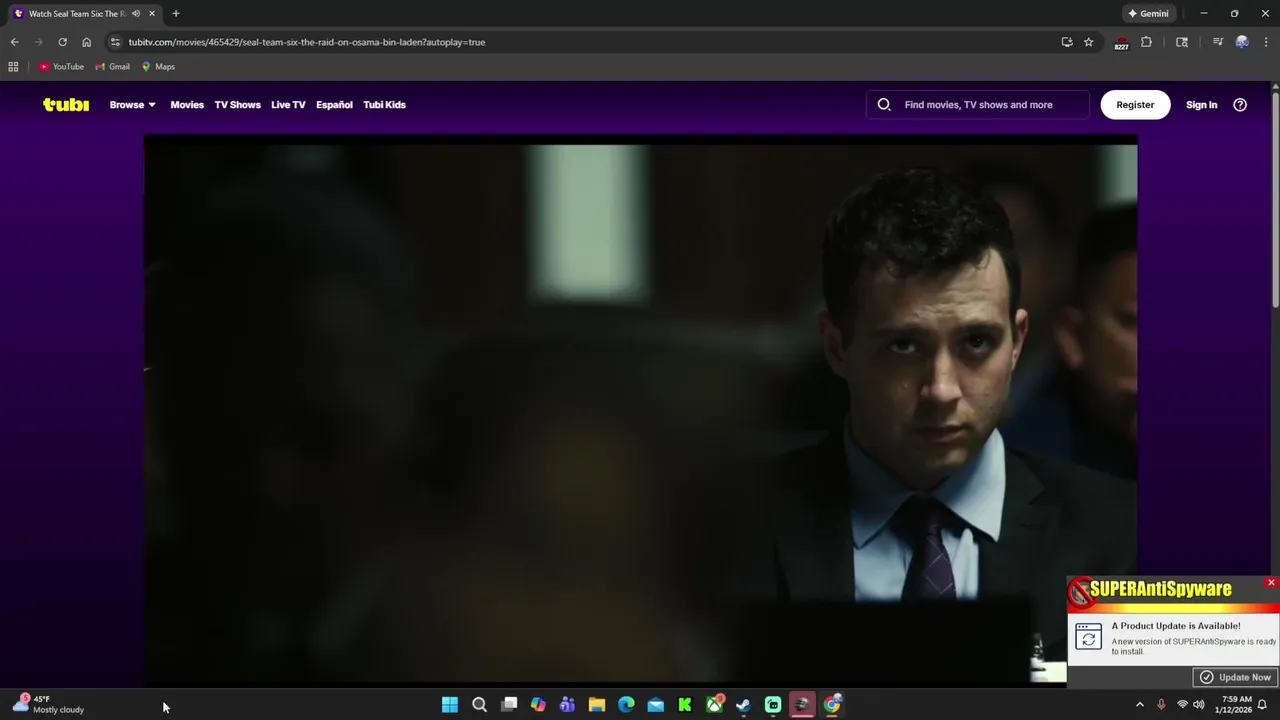
Task: Click the tubitv.com address bar URL
Action: (x=306, y=42)
